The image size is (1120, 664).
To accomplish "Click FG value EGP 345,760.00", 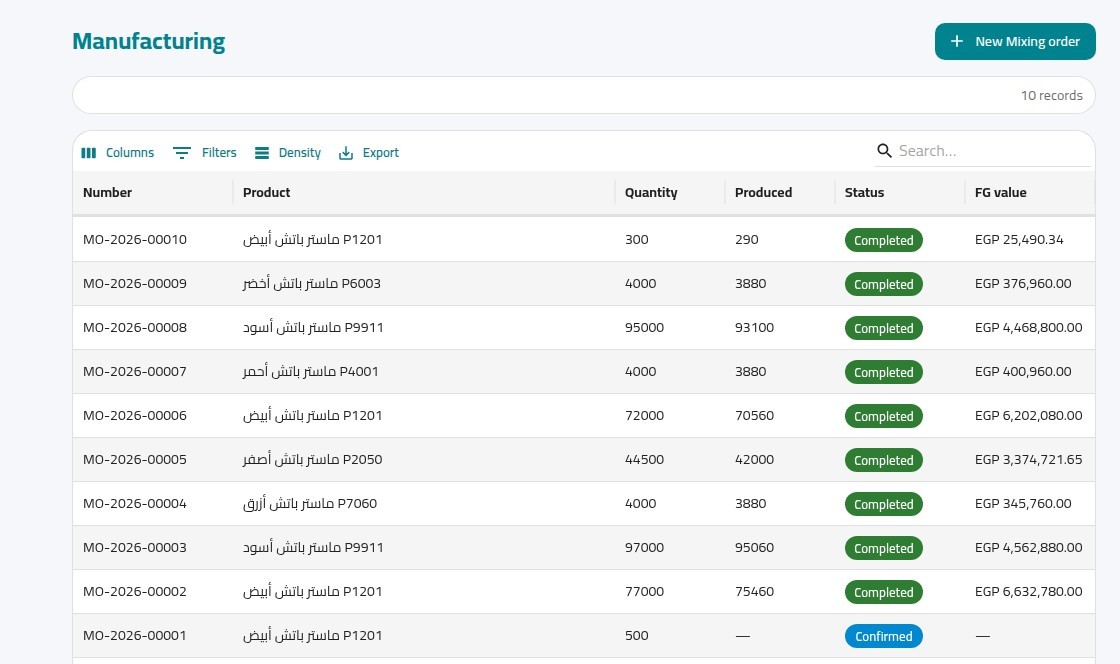I will click(x=1023, y=504).
